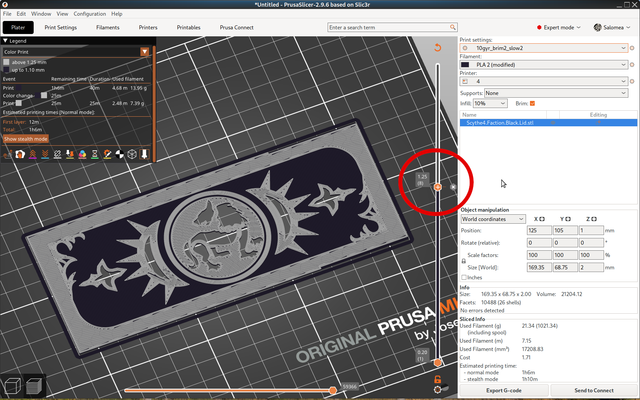
Task: Delete color change with X next to slider
Action: coord(453,187)
